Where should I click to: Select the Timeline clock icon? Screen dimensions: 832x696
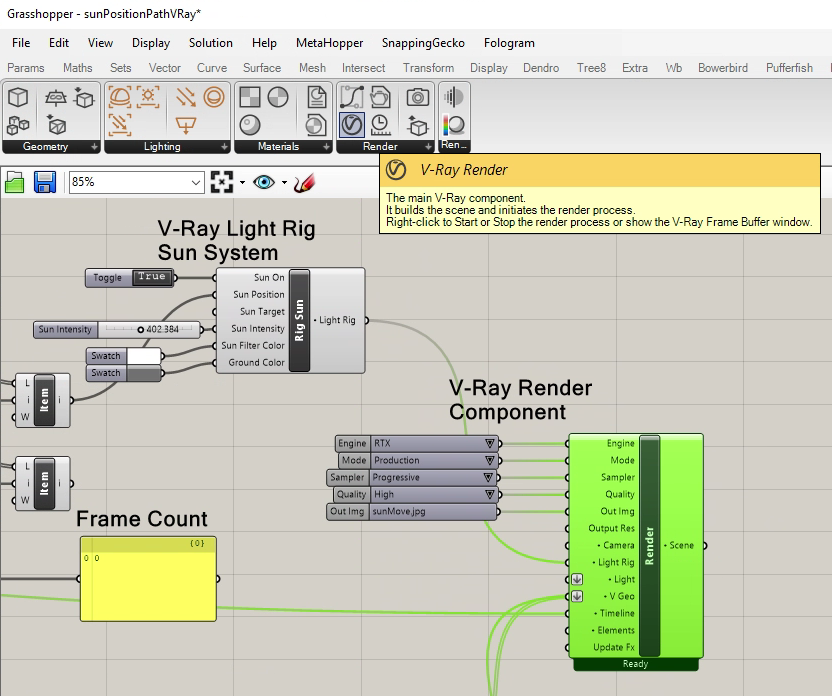pyautogui.click(x=380, y=126)
